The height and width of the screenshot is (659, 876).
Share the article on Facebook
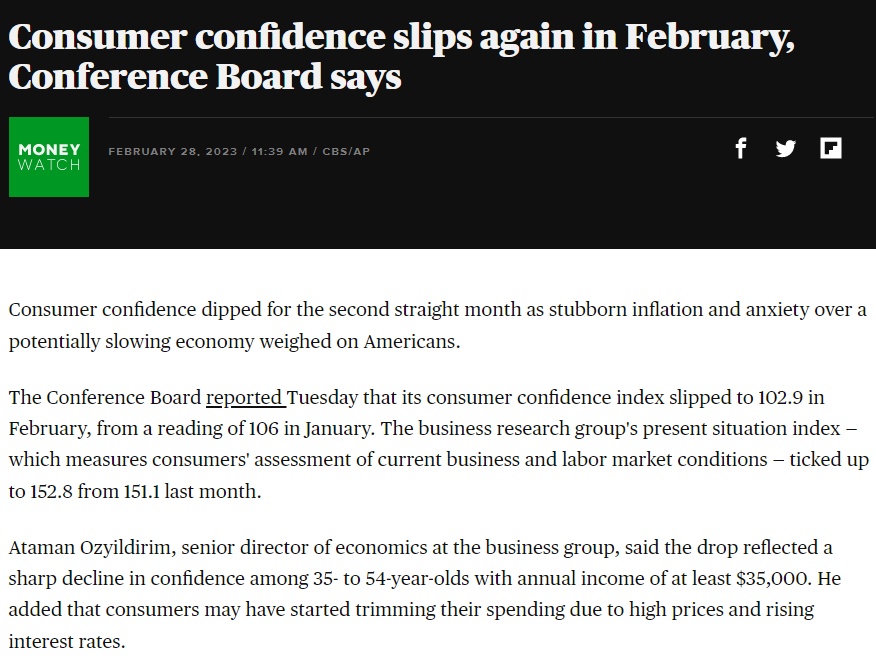coord(741,149)
